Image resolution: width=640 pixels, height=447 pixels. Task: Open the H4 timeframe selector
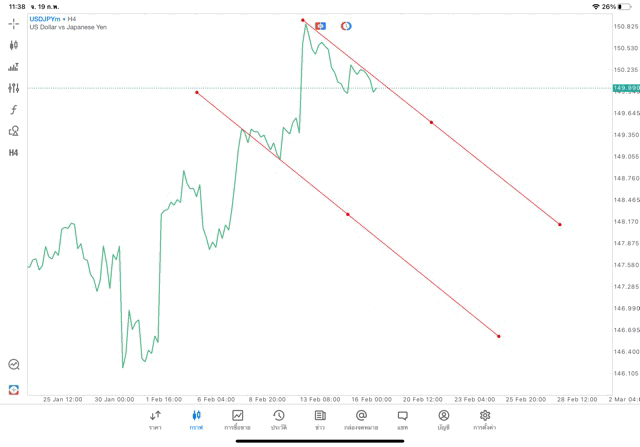(13, 152)
